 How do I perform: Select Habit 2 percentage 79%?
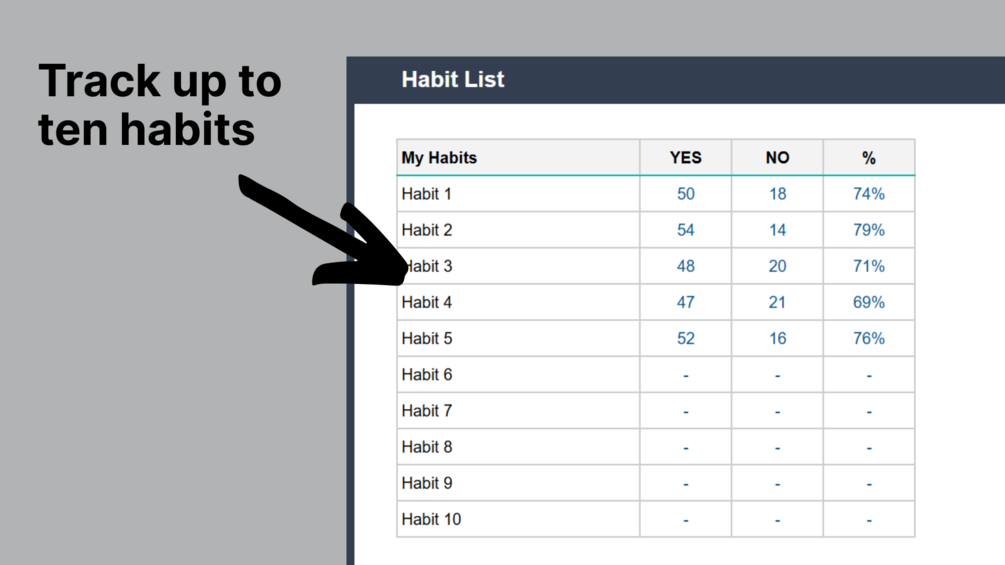click(x=868, y=230)
